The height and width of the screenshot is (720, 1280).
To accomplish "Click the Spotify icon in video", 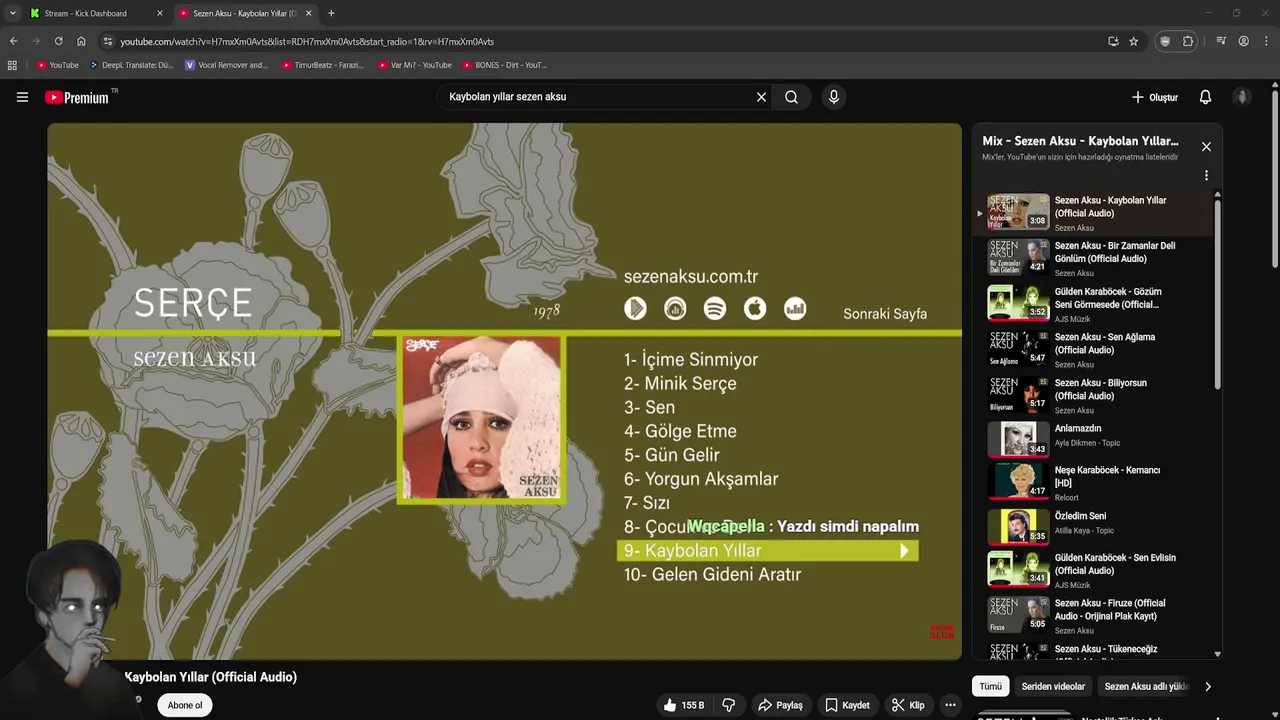I will pos(715,308).
